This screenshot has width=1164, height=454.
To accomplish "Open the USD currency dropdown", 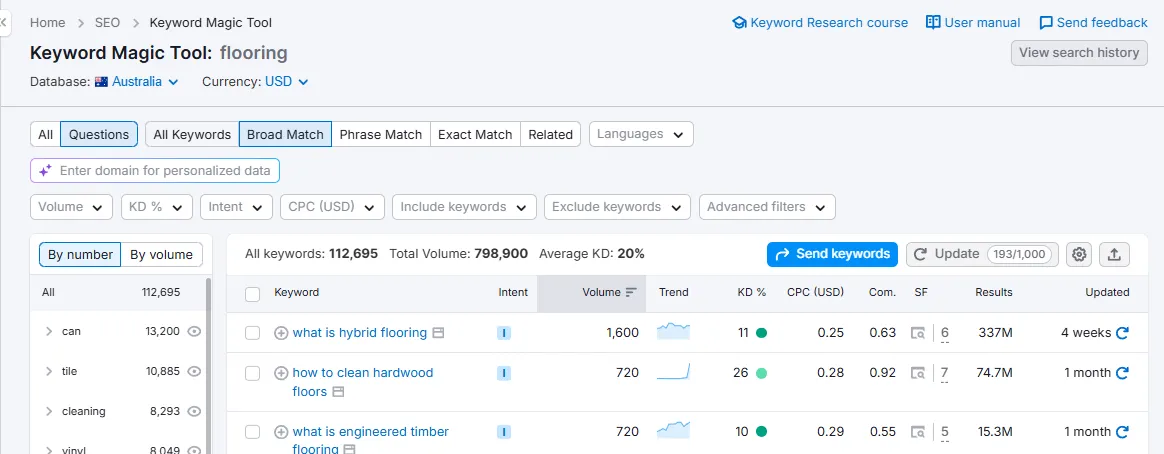I will 287,82.
